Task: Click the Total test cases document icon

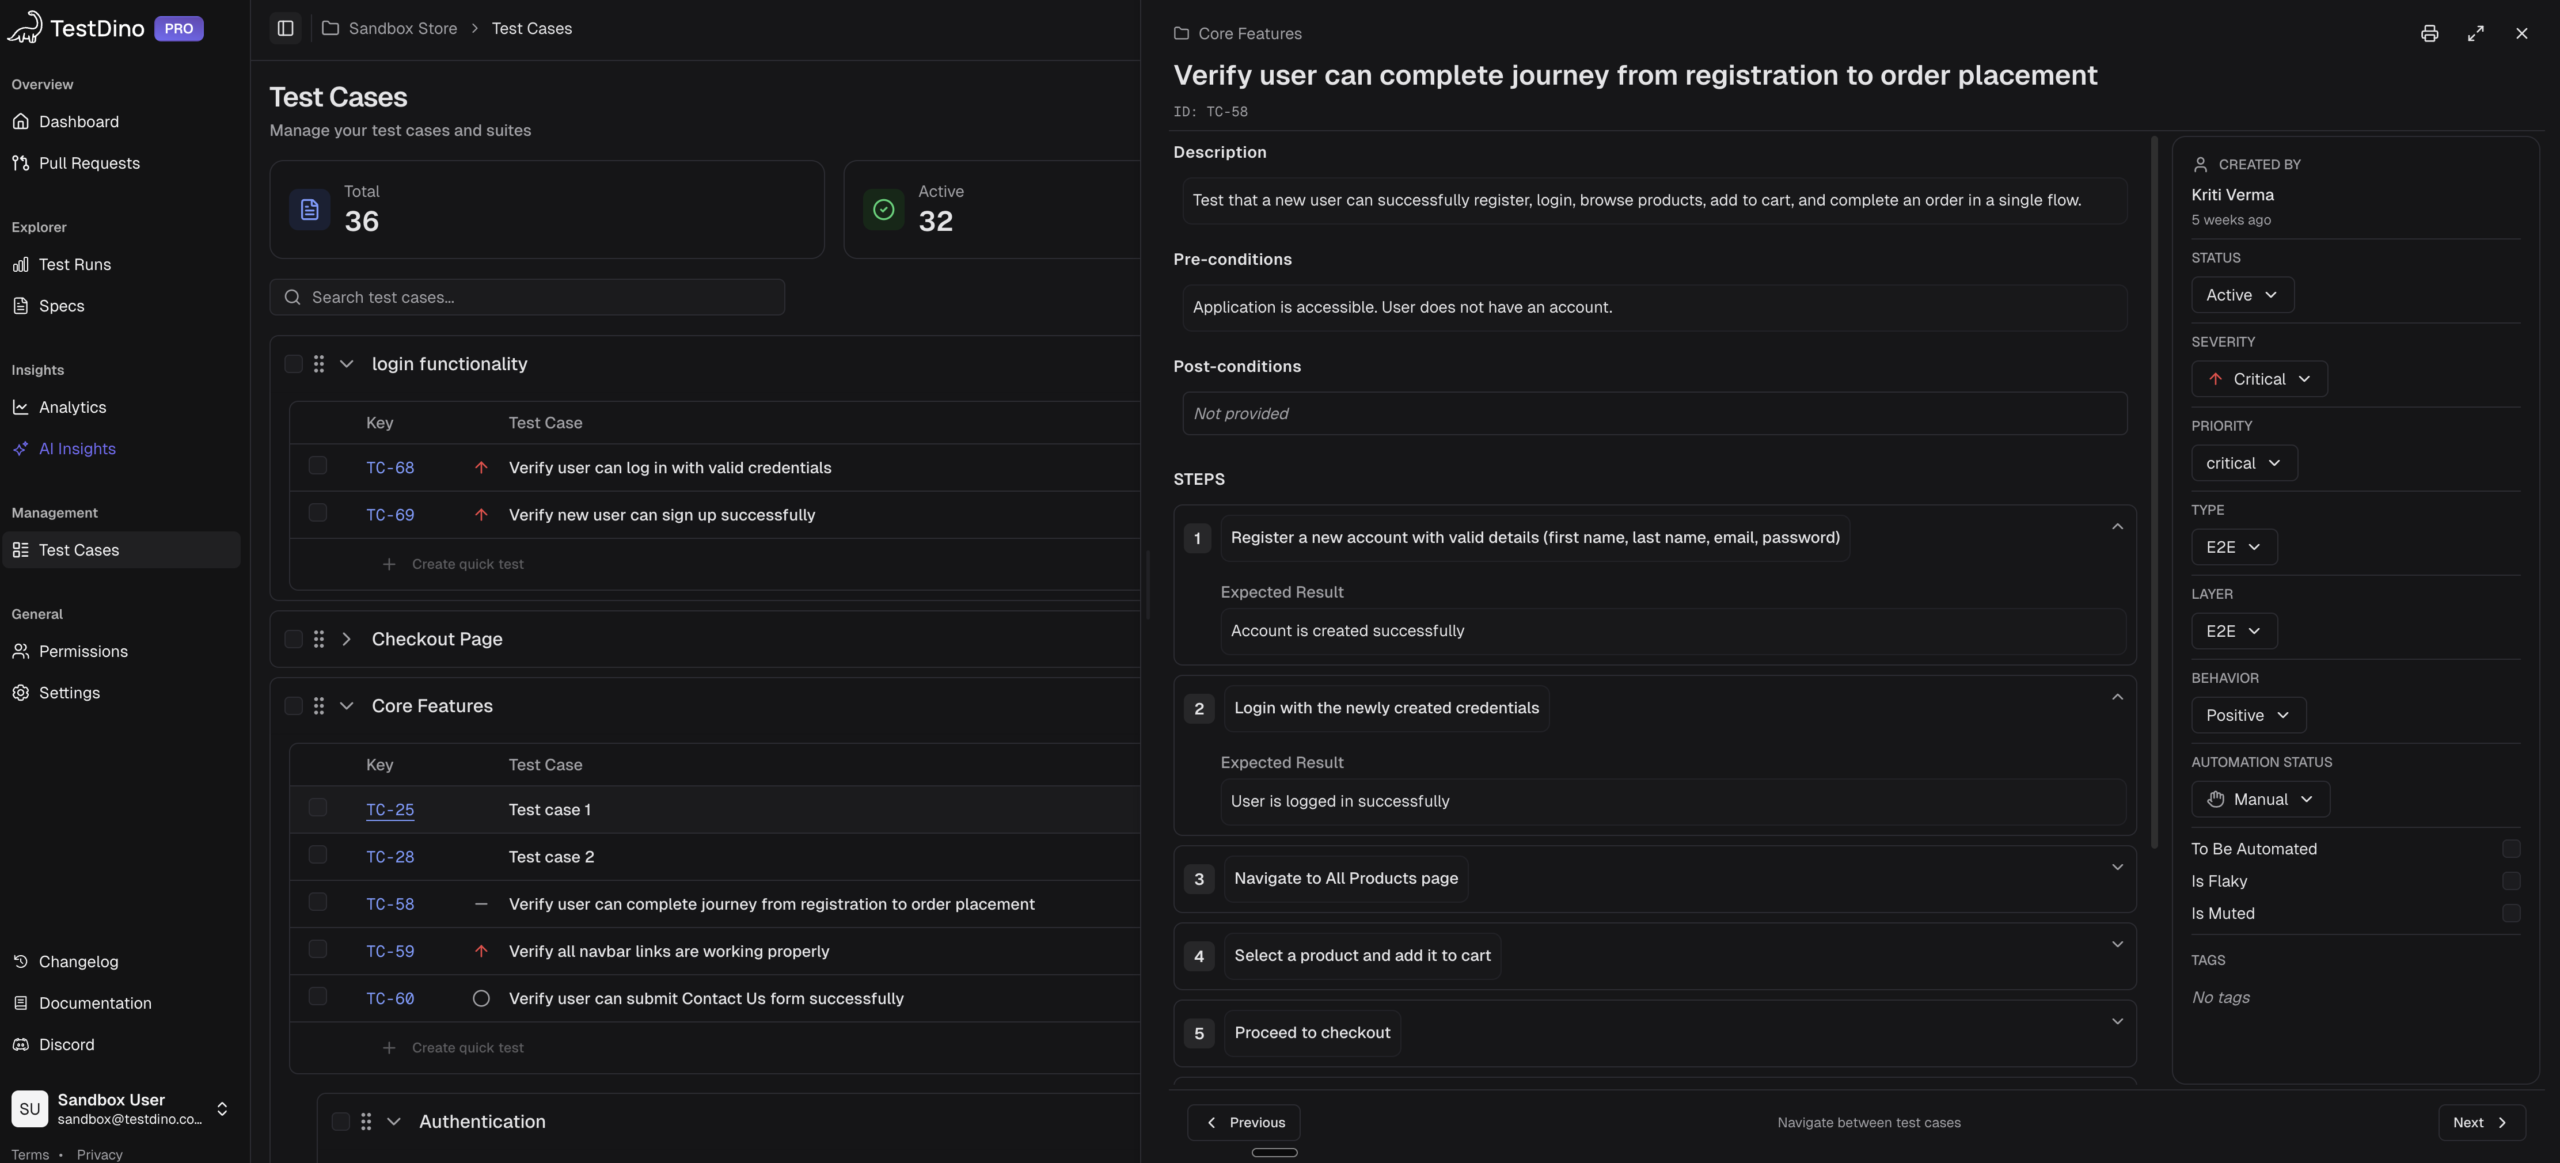Action: click(x=310, y=209)
